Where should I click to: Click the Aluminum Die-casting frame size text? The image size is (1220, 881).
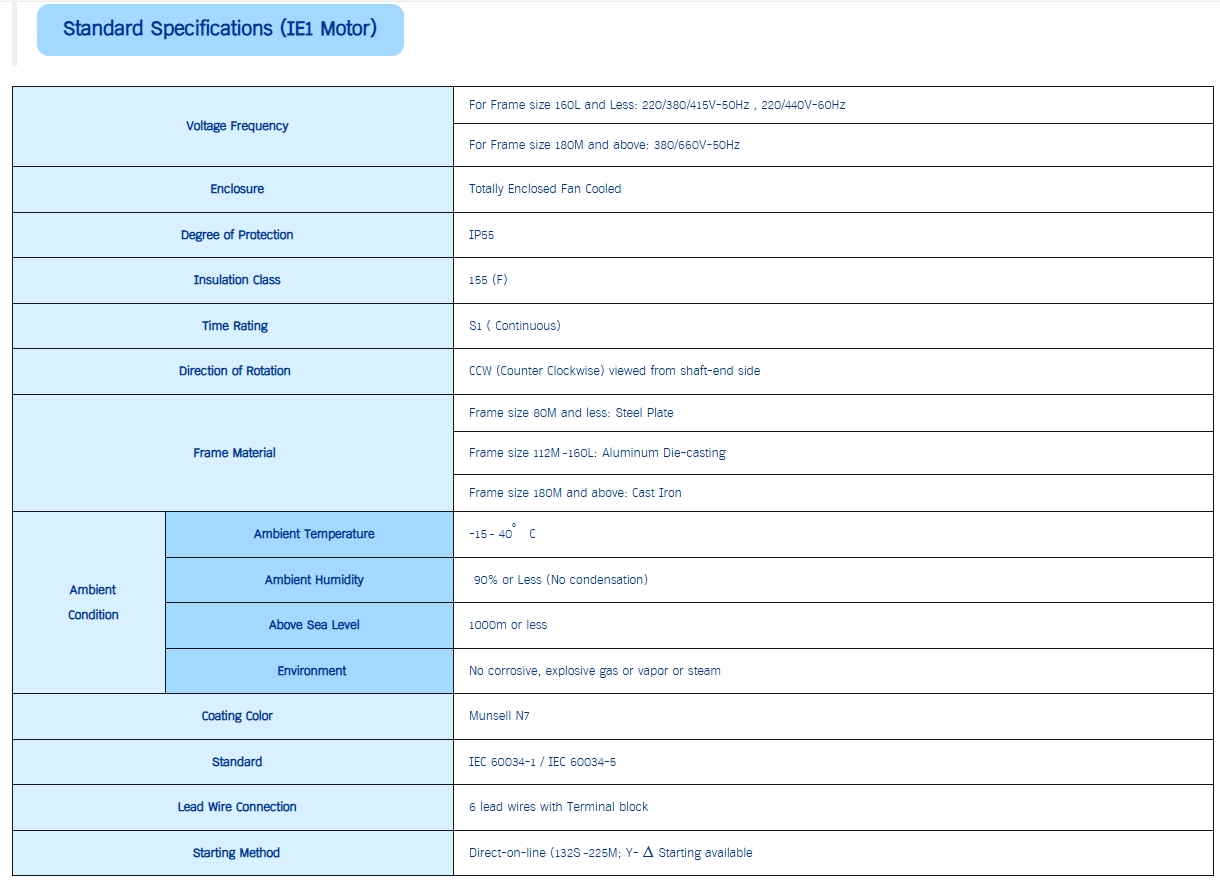tap(597, 453)
